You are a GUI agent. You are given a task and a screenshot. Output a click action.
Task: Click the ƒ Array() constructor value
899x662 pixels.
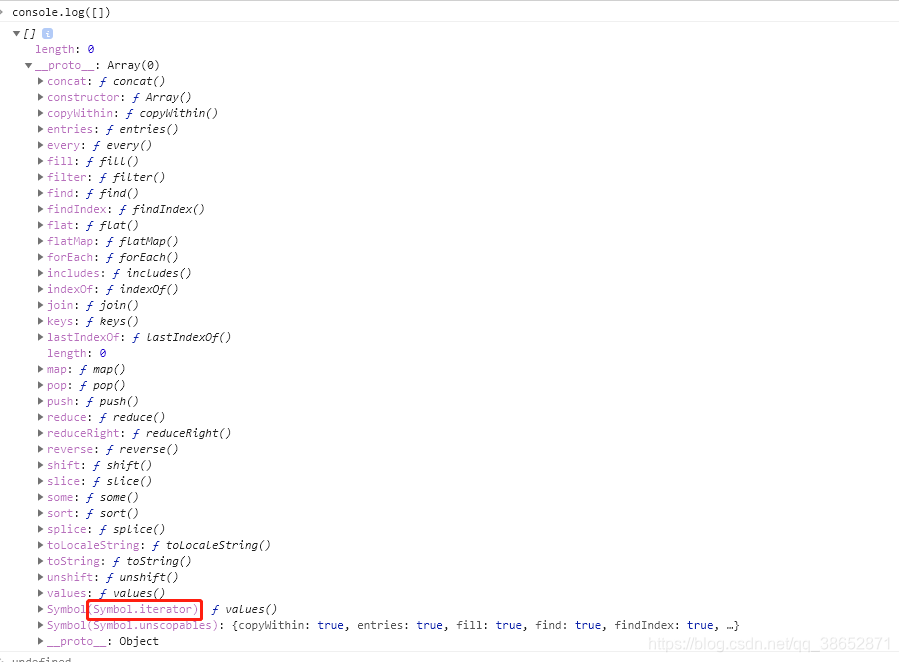pyautogui.click(x=162, y=97)
